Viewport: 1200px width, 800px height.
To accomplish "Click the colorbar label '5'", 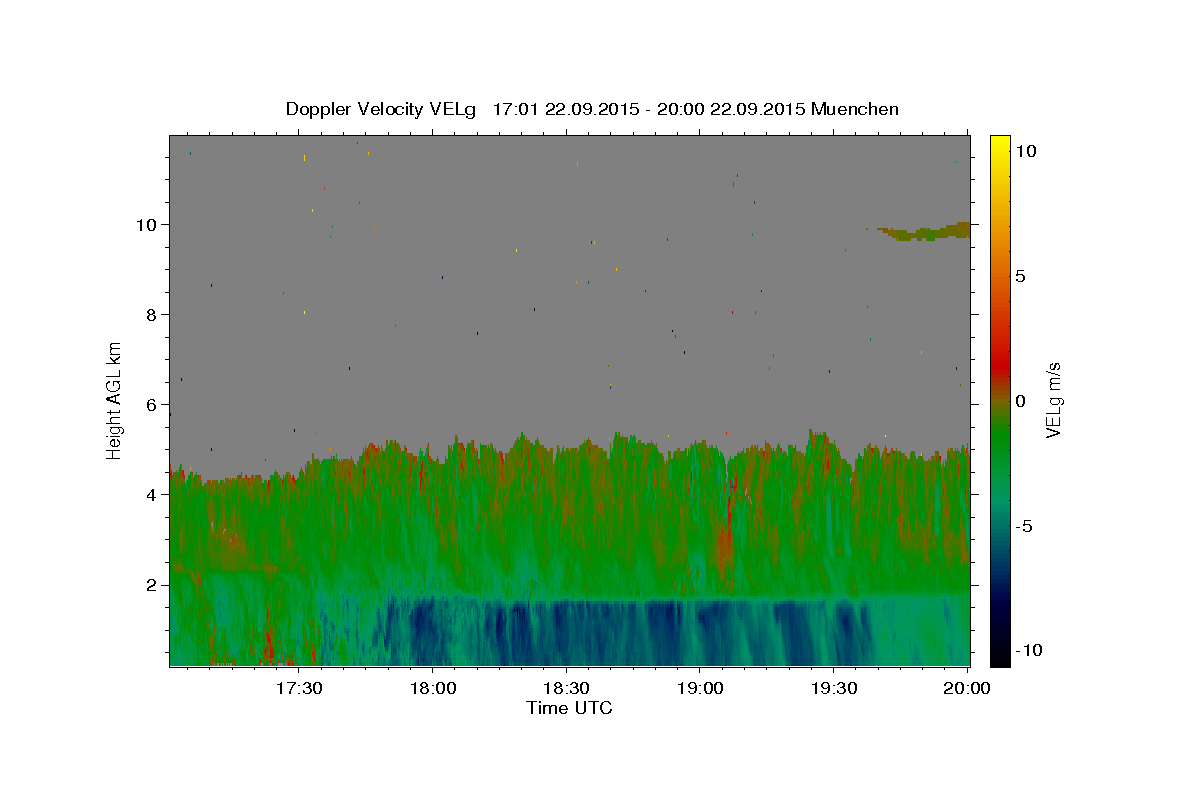I will [x=1020, y=275].
